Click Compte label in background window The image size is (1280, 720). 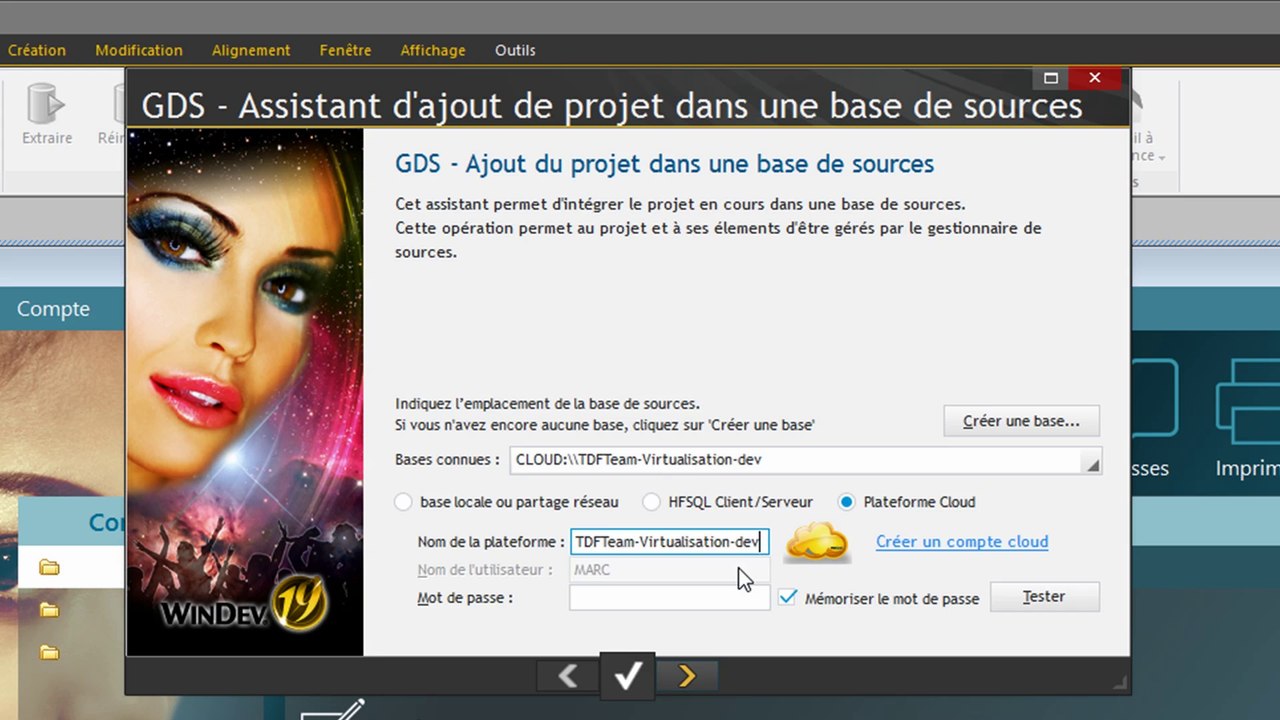[x=53, y=309]
